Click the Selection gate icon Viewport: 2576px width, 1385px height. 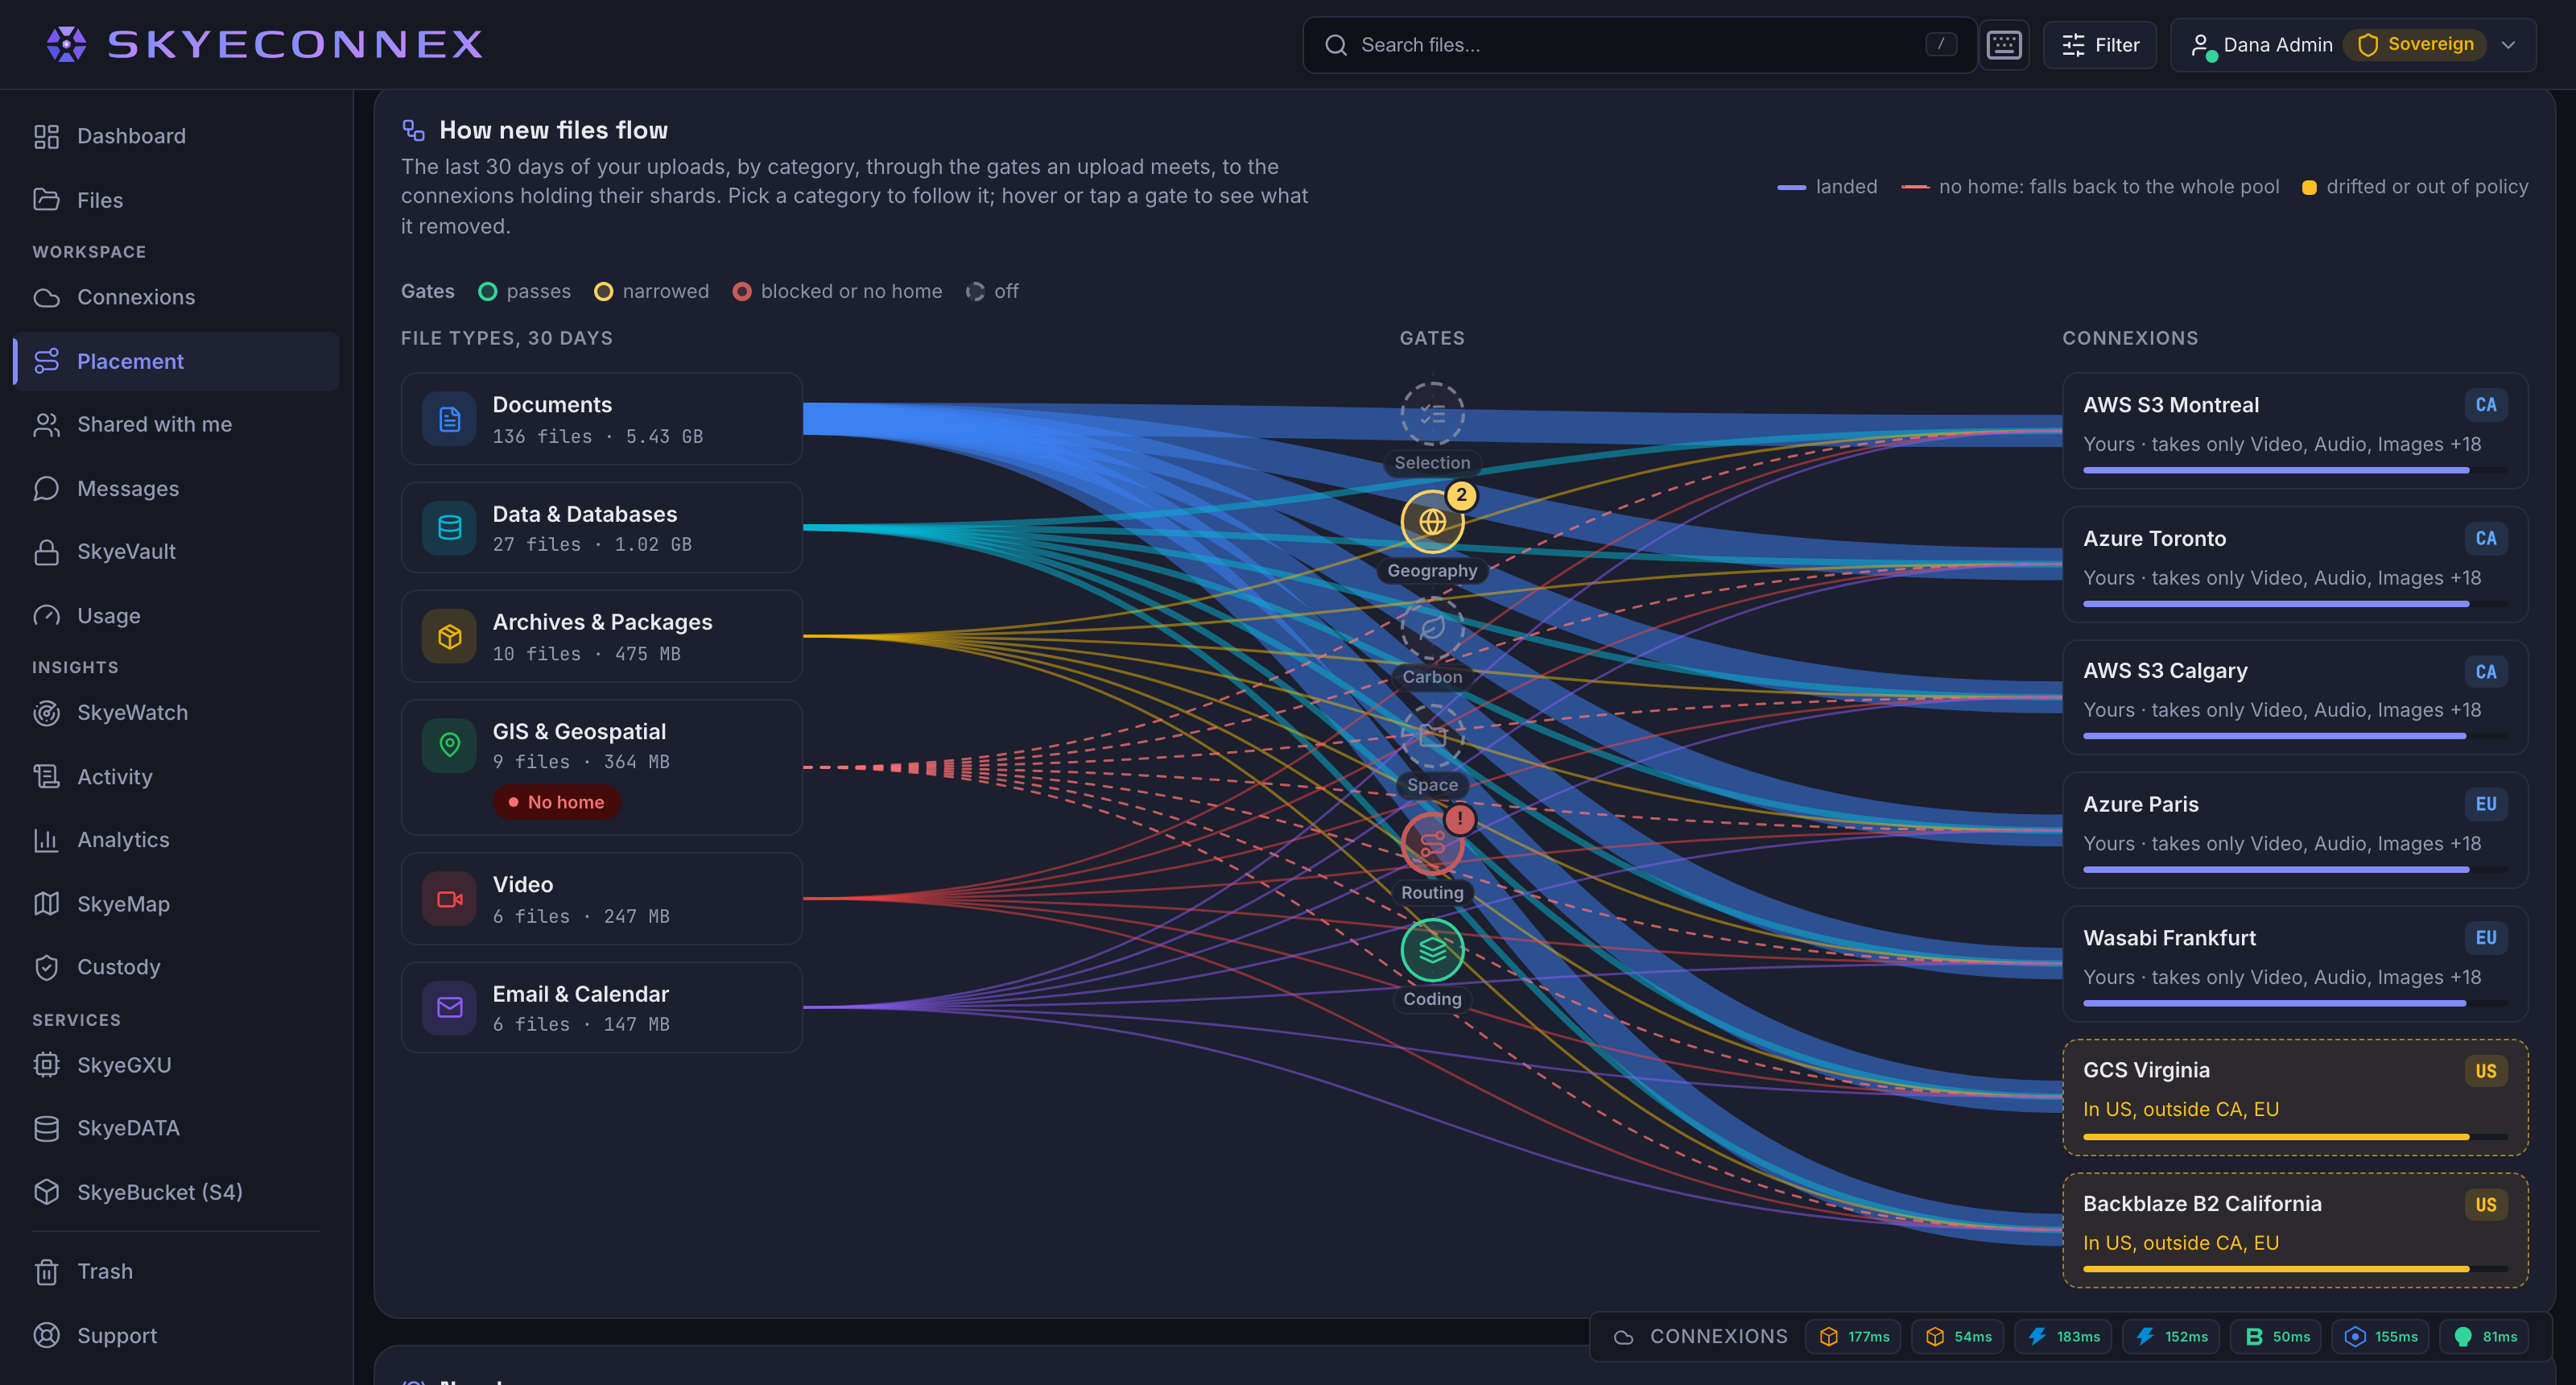1432,414
